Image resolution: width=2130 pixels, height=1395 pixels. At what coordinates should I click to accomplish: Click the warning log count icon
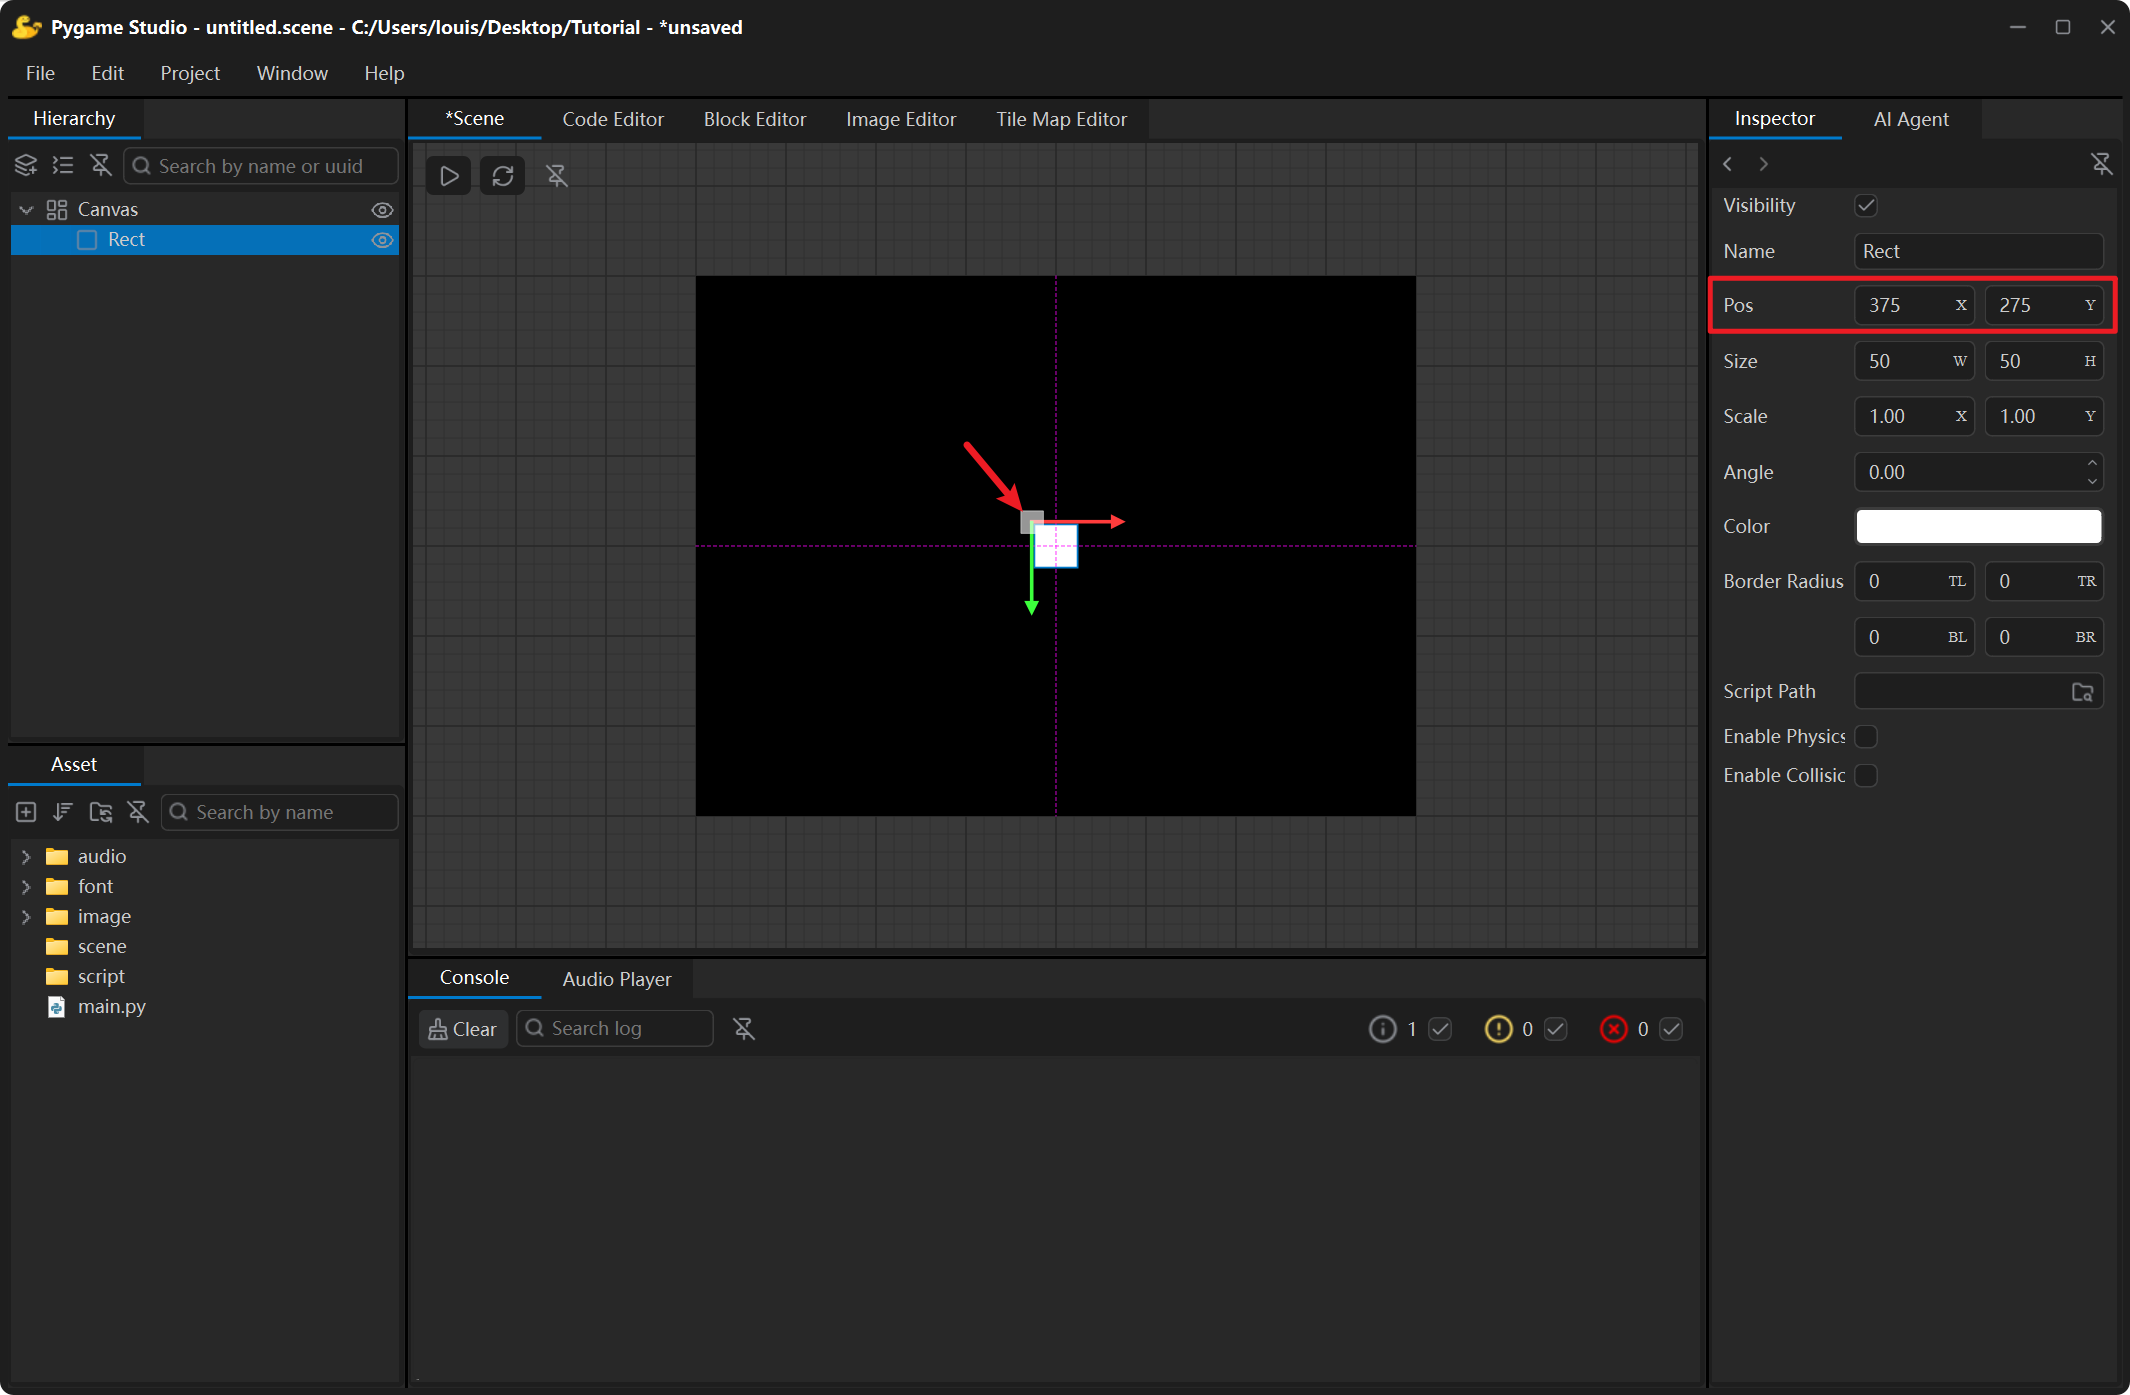pos(1499,1029)
